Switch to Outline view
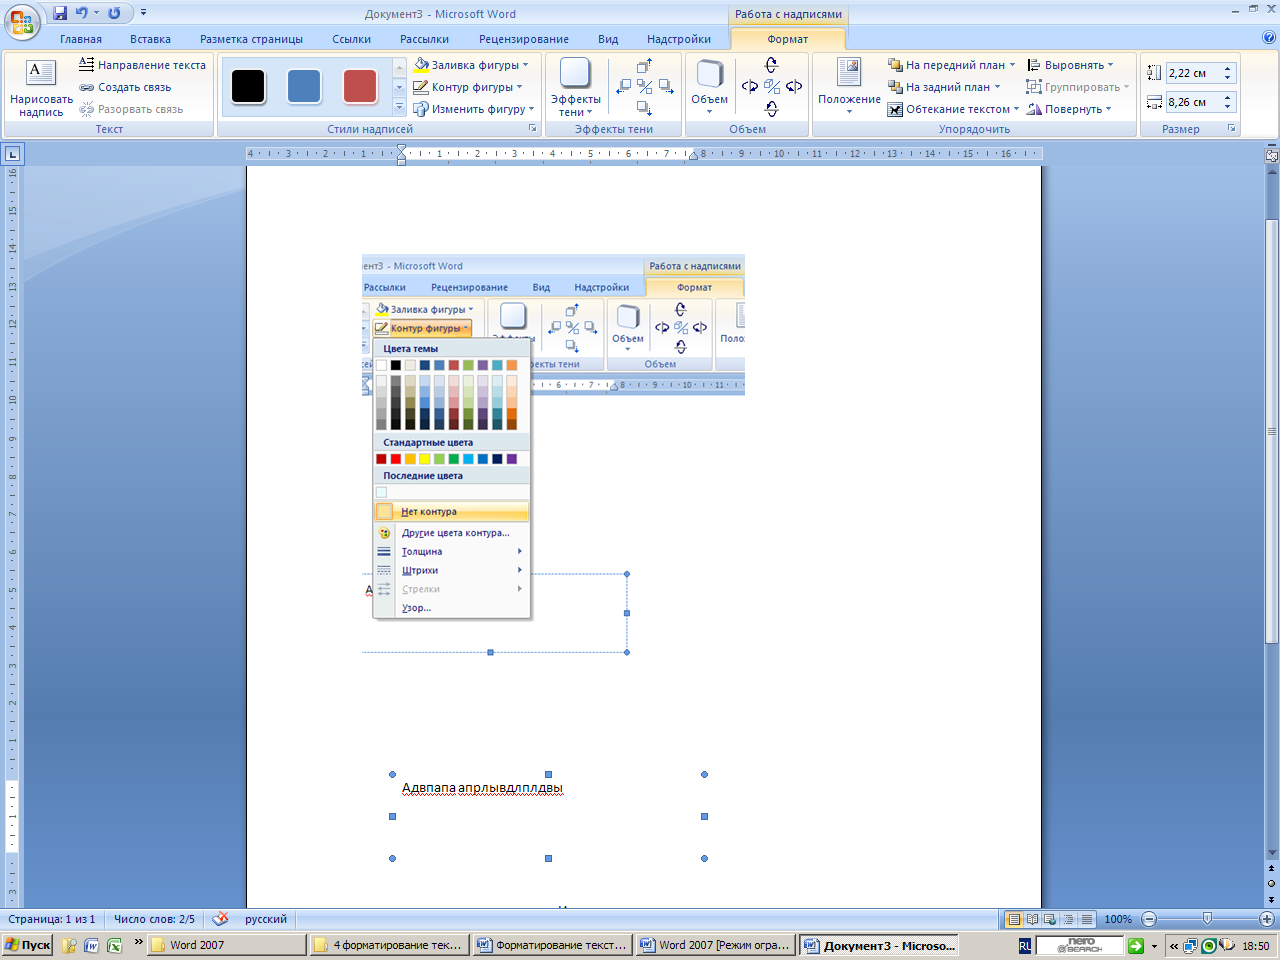Image resolution: width=1280 pixels, height=960 pixels. coord(1068,919)
